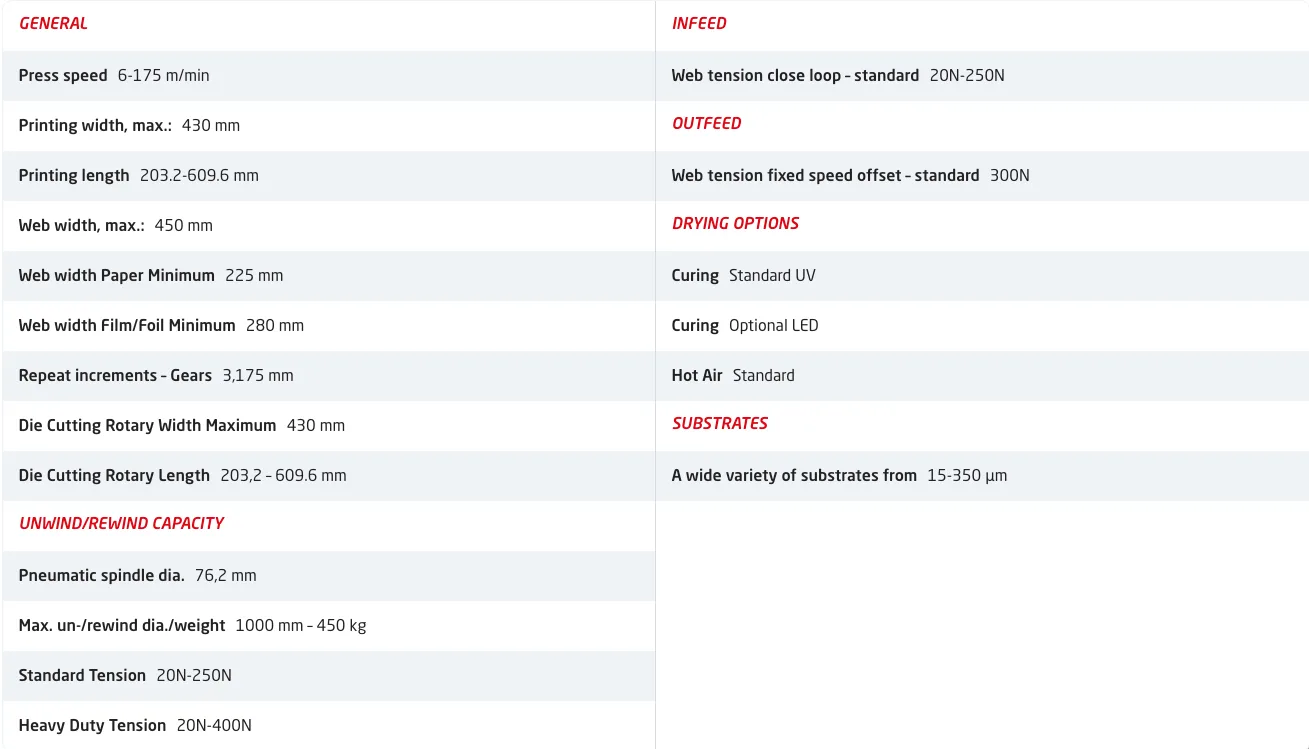Click the GENERAL section heading
The width and height of the screenshot is (1309, 749).
coord(53,23)
